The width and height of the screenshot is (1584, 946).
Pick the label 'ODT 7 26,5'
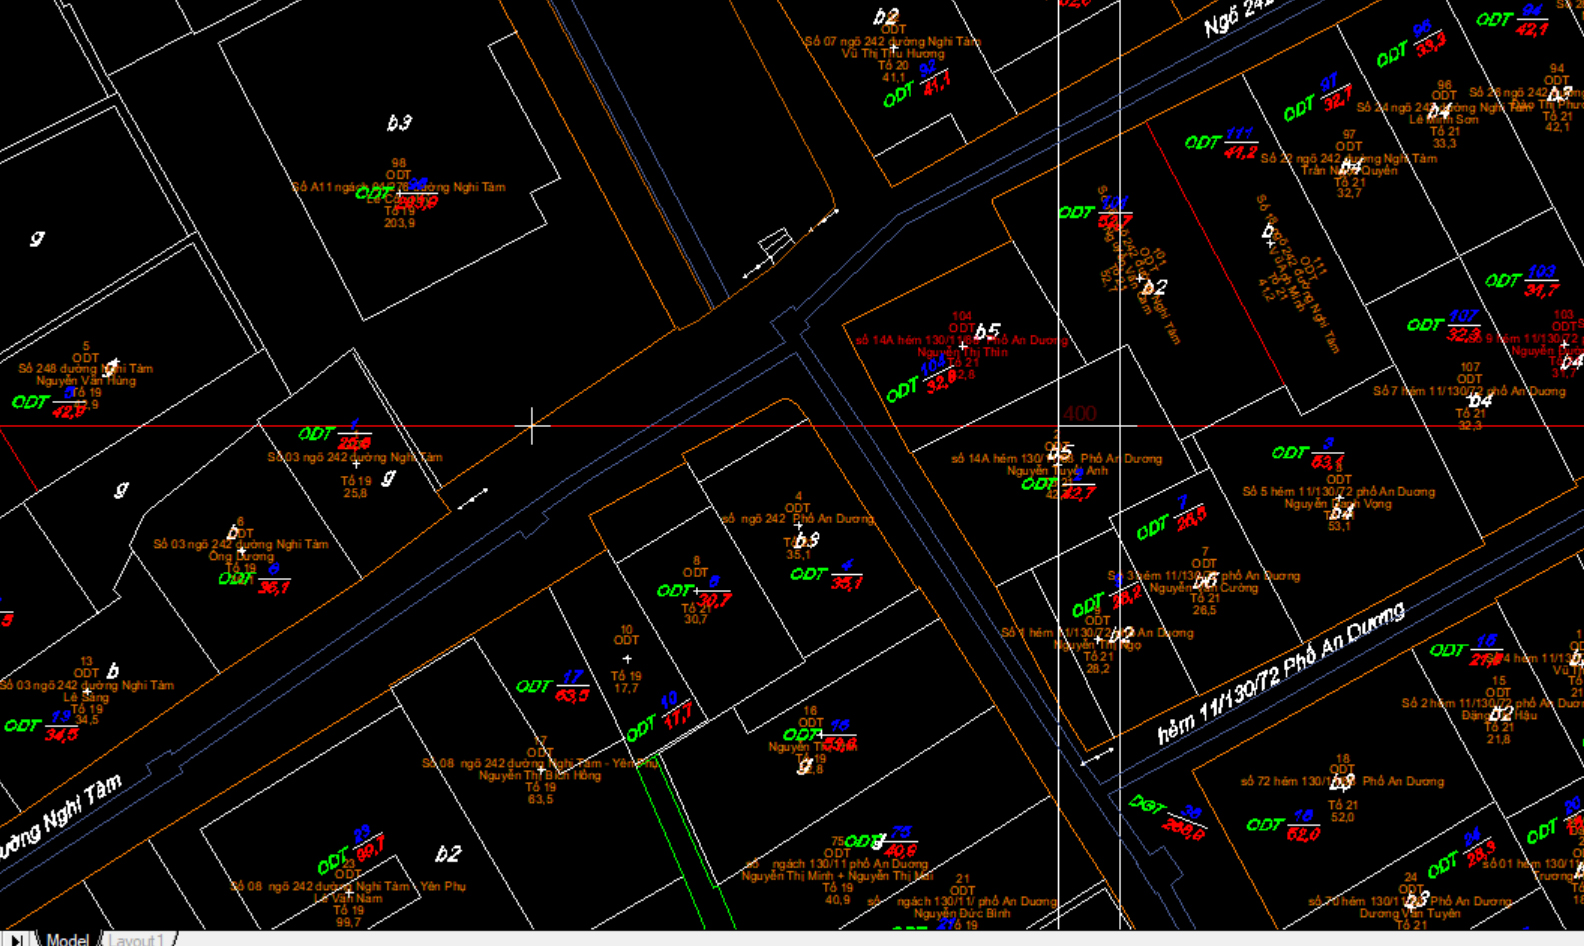(x=1172, y=518)
